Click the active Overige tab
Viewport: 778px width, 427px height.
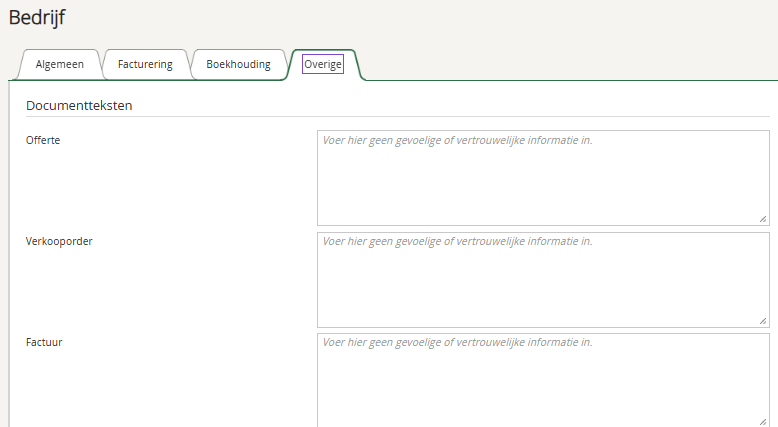(323, 64)
